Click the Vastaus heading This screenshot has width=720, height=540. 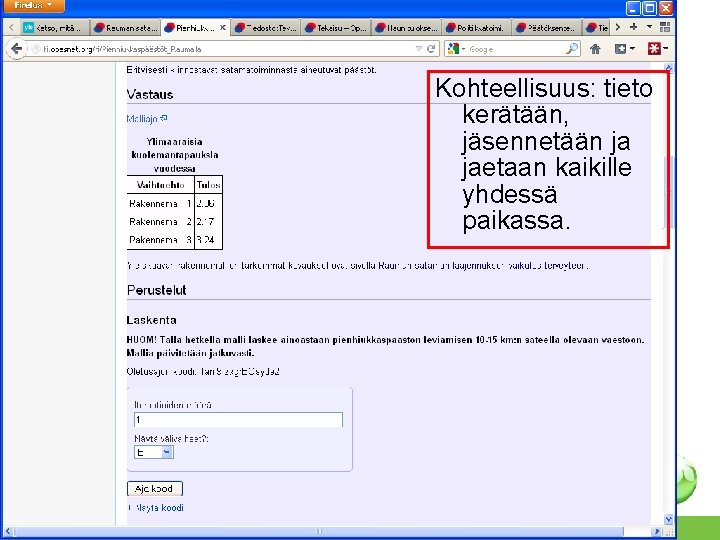(150, 95)
